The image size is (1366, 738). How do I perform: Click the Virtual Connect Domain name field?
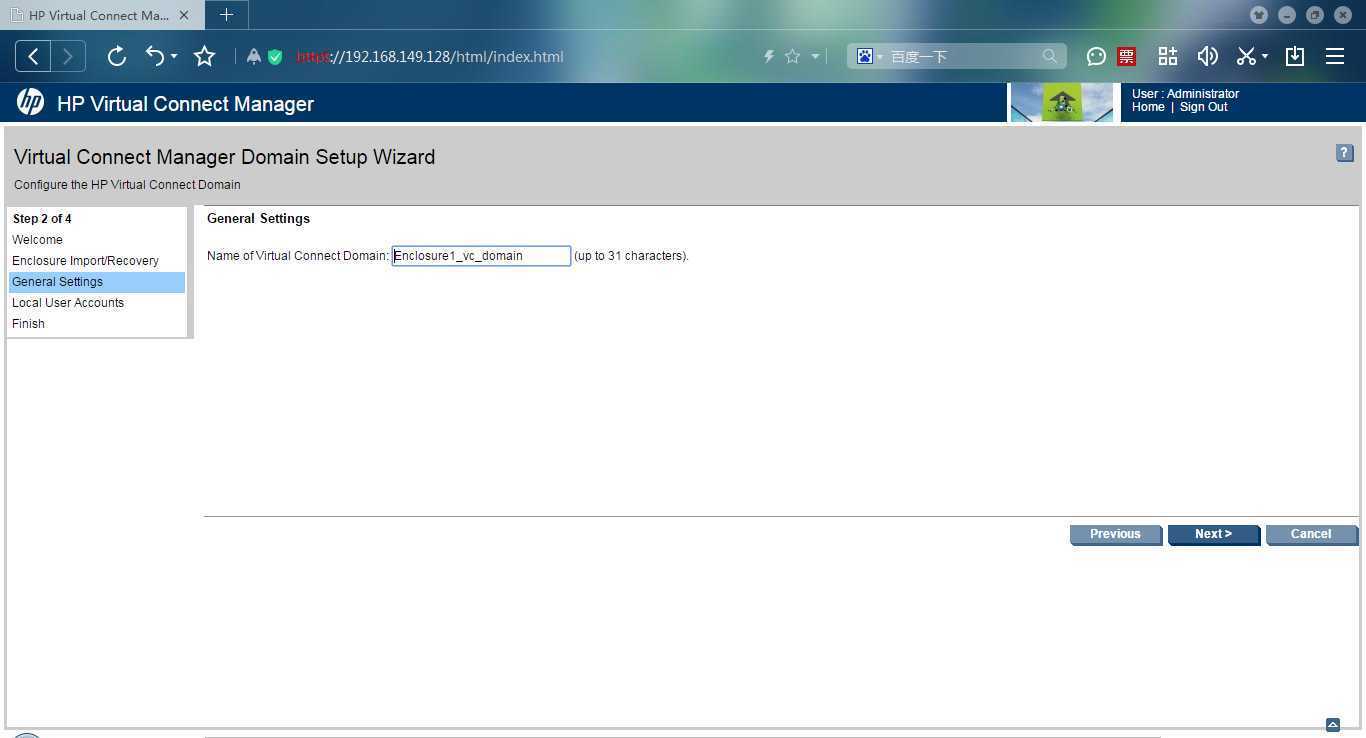coord(481,256)
